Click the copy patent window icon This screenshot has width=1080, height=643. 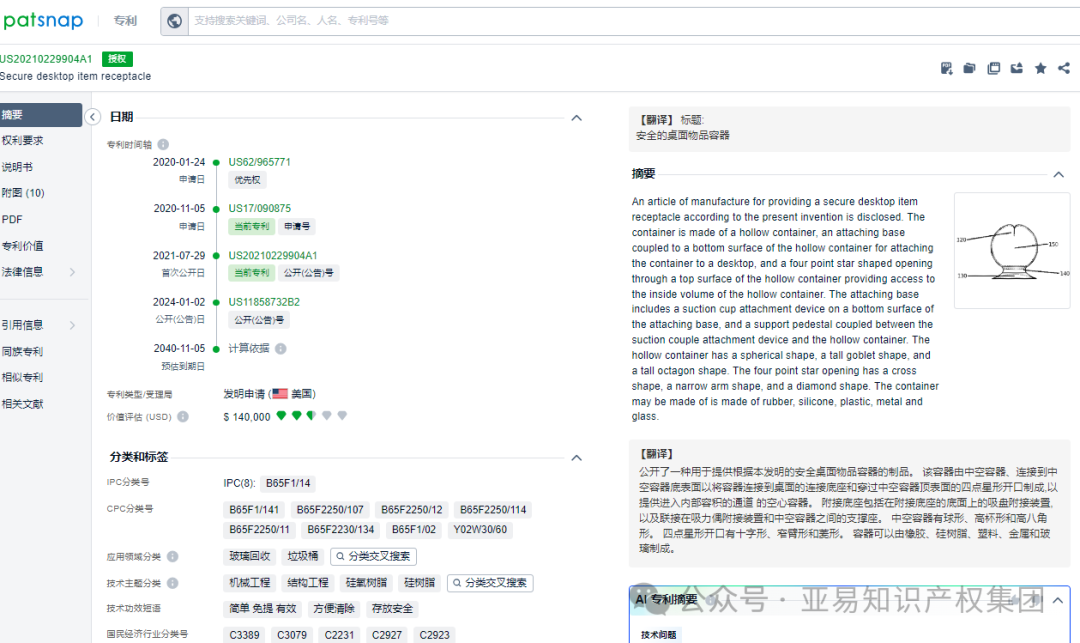[993, 68]
